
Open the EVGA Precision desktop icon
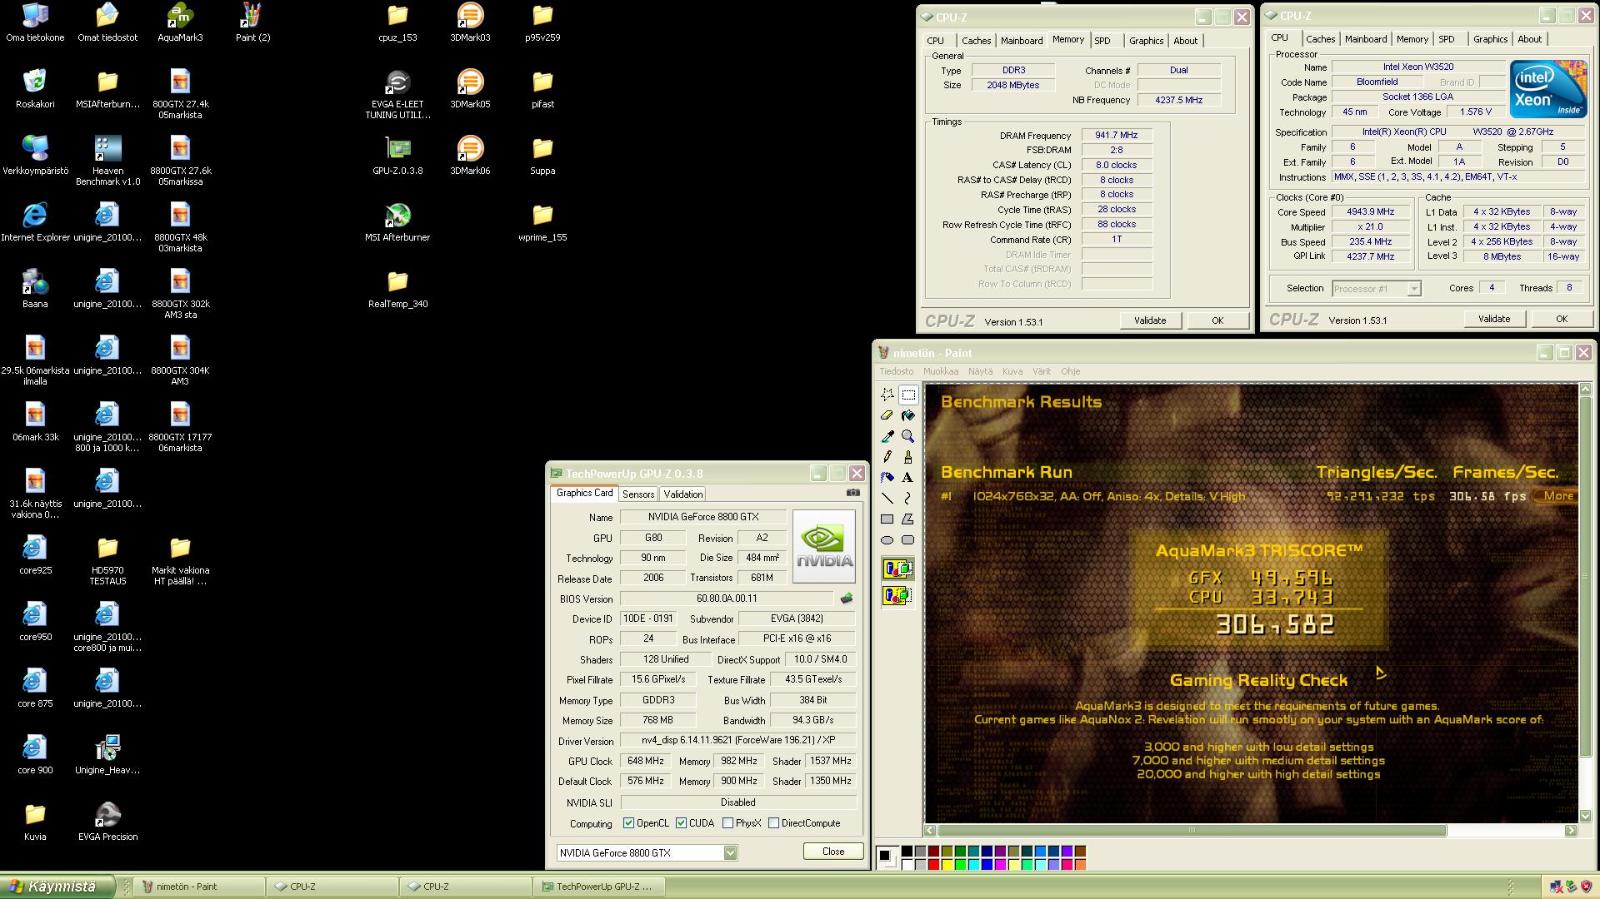[x=108, y=822]
